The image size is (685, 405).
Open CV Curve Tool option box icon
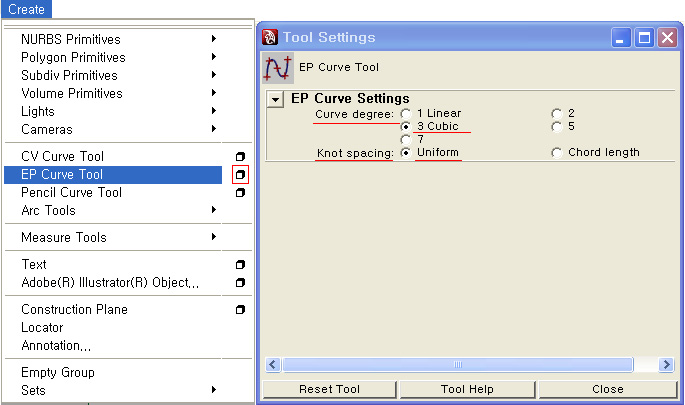(x=240, y=156)
